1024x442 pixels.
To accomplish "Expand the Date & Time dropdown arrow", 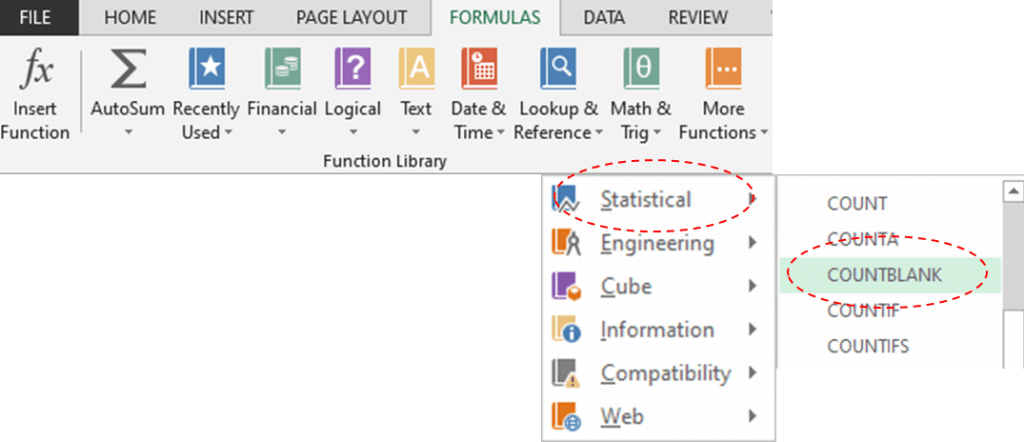I will tap(501, 133).
